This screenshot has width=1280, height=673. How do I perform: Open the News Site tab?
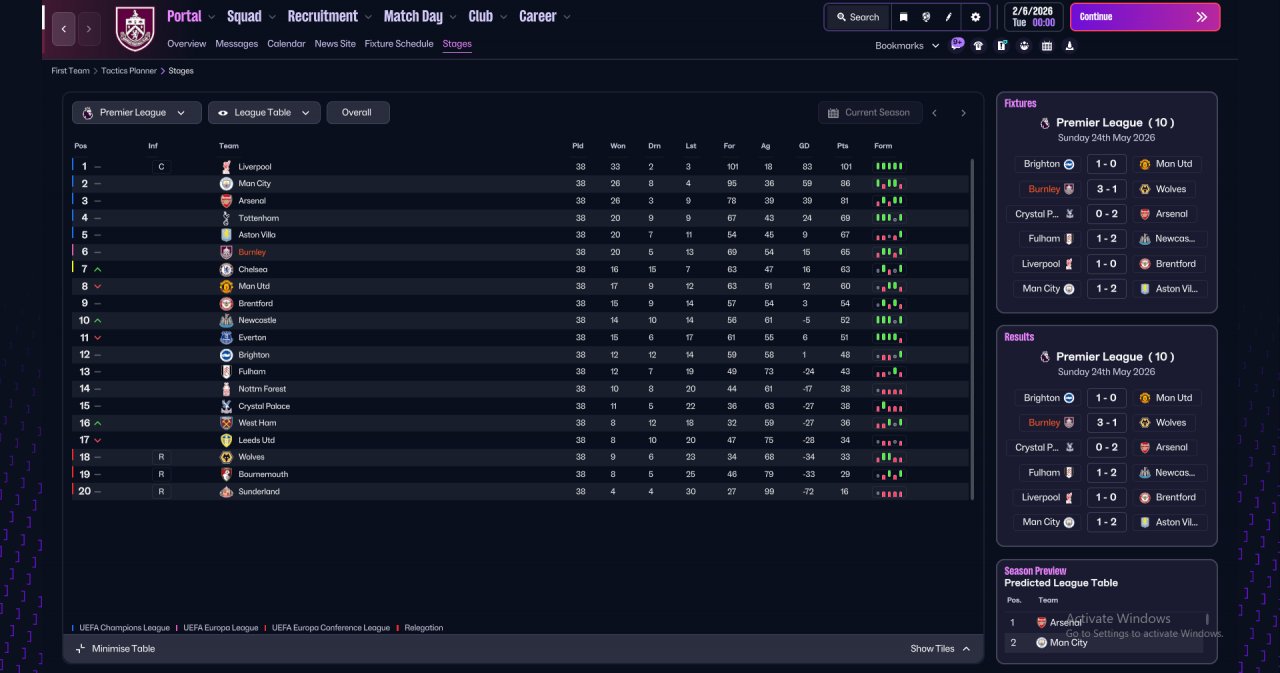pos(335,44)
